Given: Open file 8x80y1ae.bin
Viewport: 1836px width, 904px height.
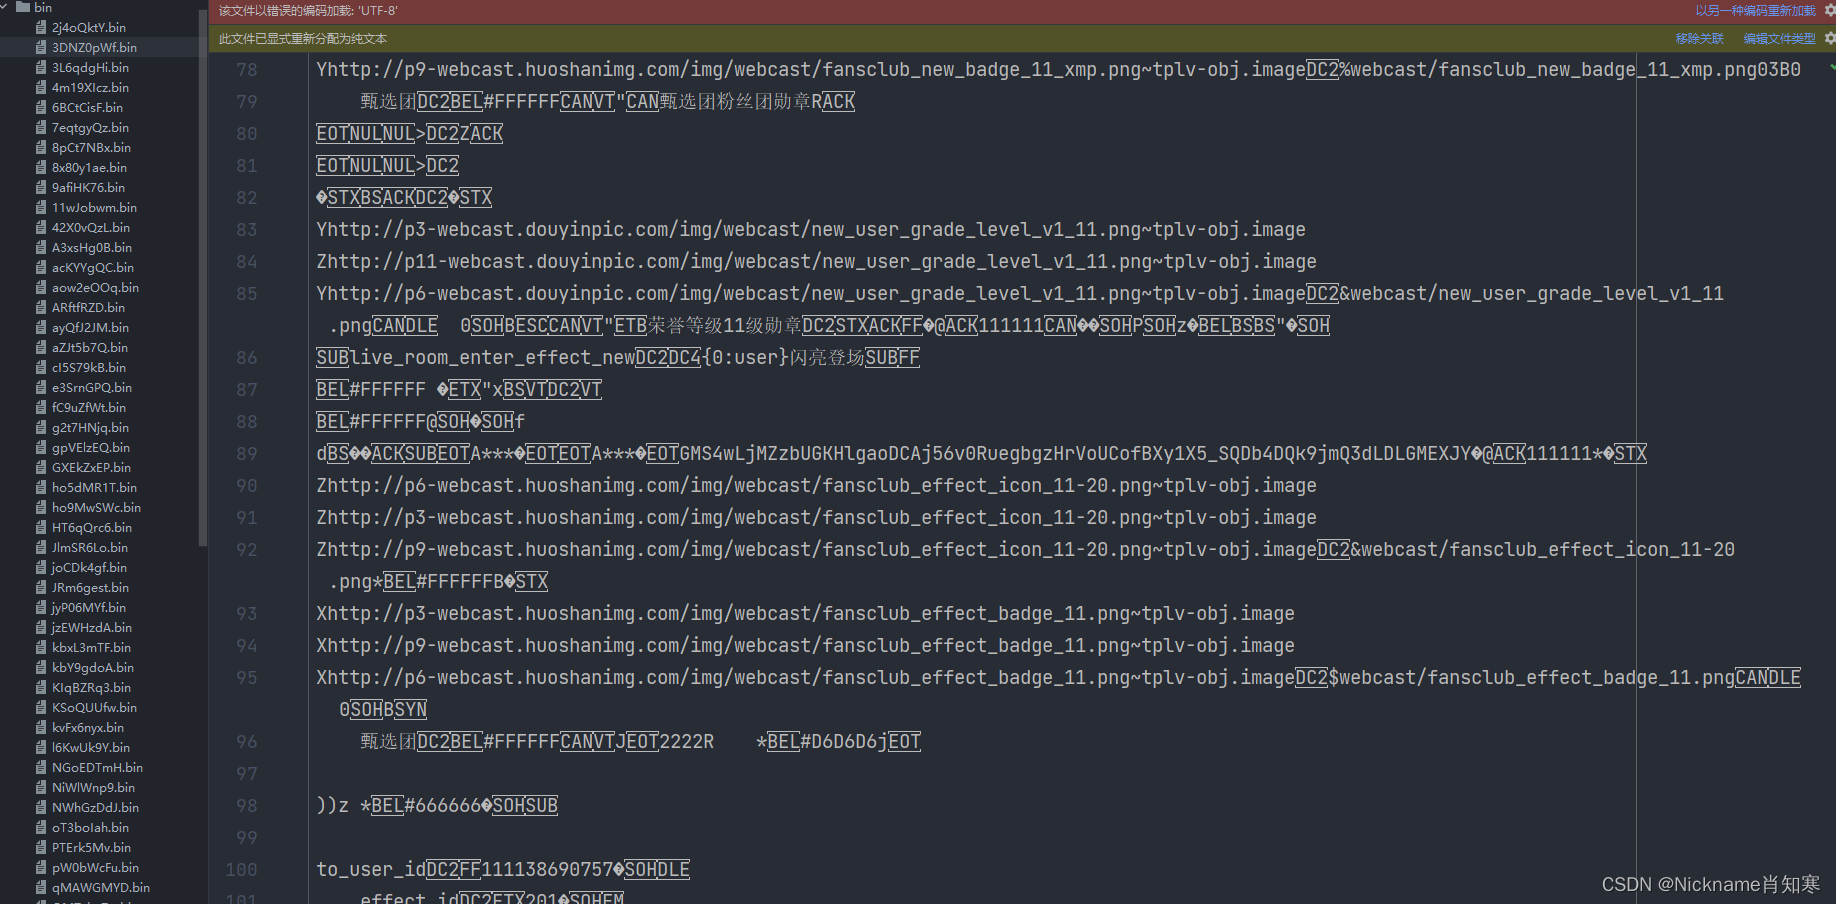Looking at the screenshot, I should click(x=89, y=167).
